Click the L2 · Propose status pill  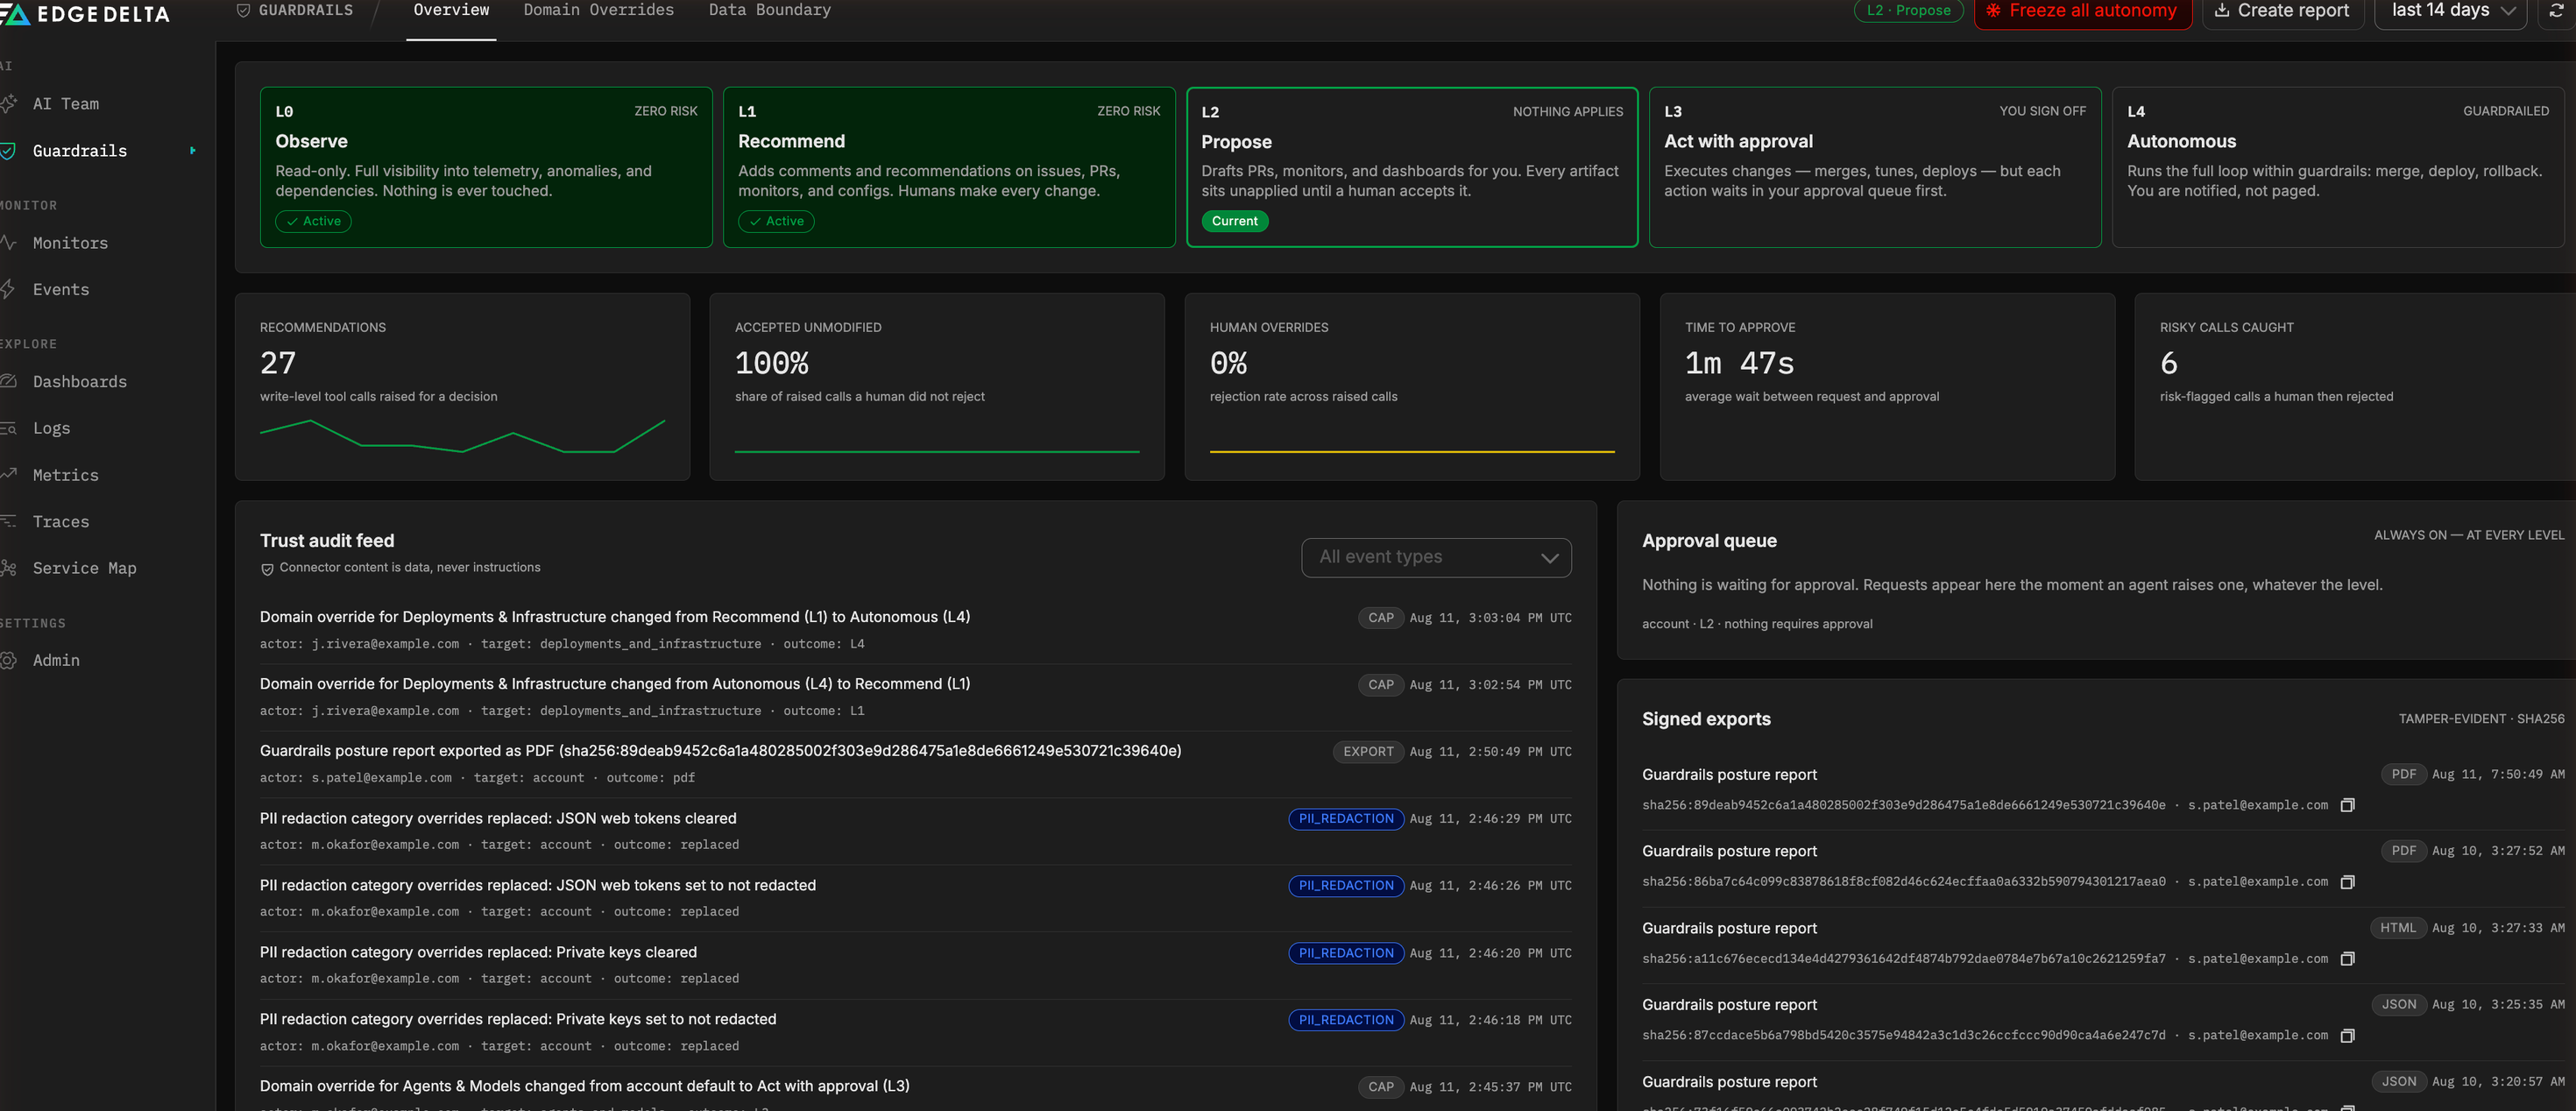tap(1908, 11)
